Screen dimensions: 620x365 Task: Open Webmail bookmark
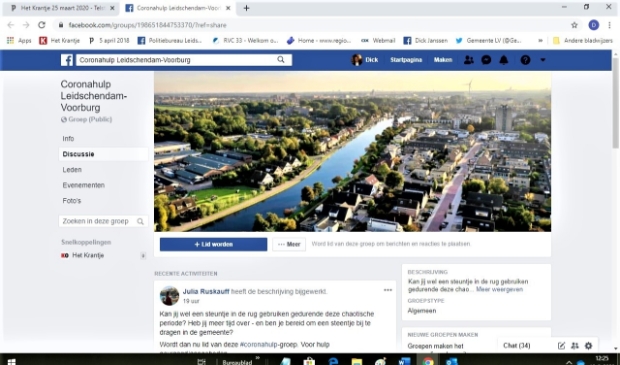click(378, 40)
